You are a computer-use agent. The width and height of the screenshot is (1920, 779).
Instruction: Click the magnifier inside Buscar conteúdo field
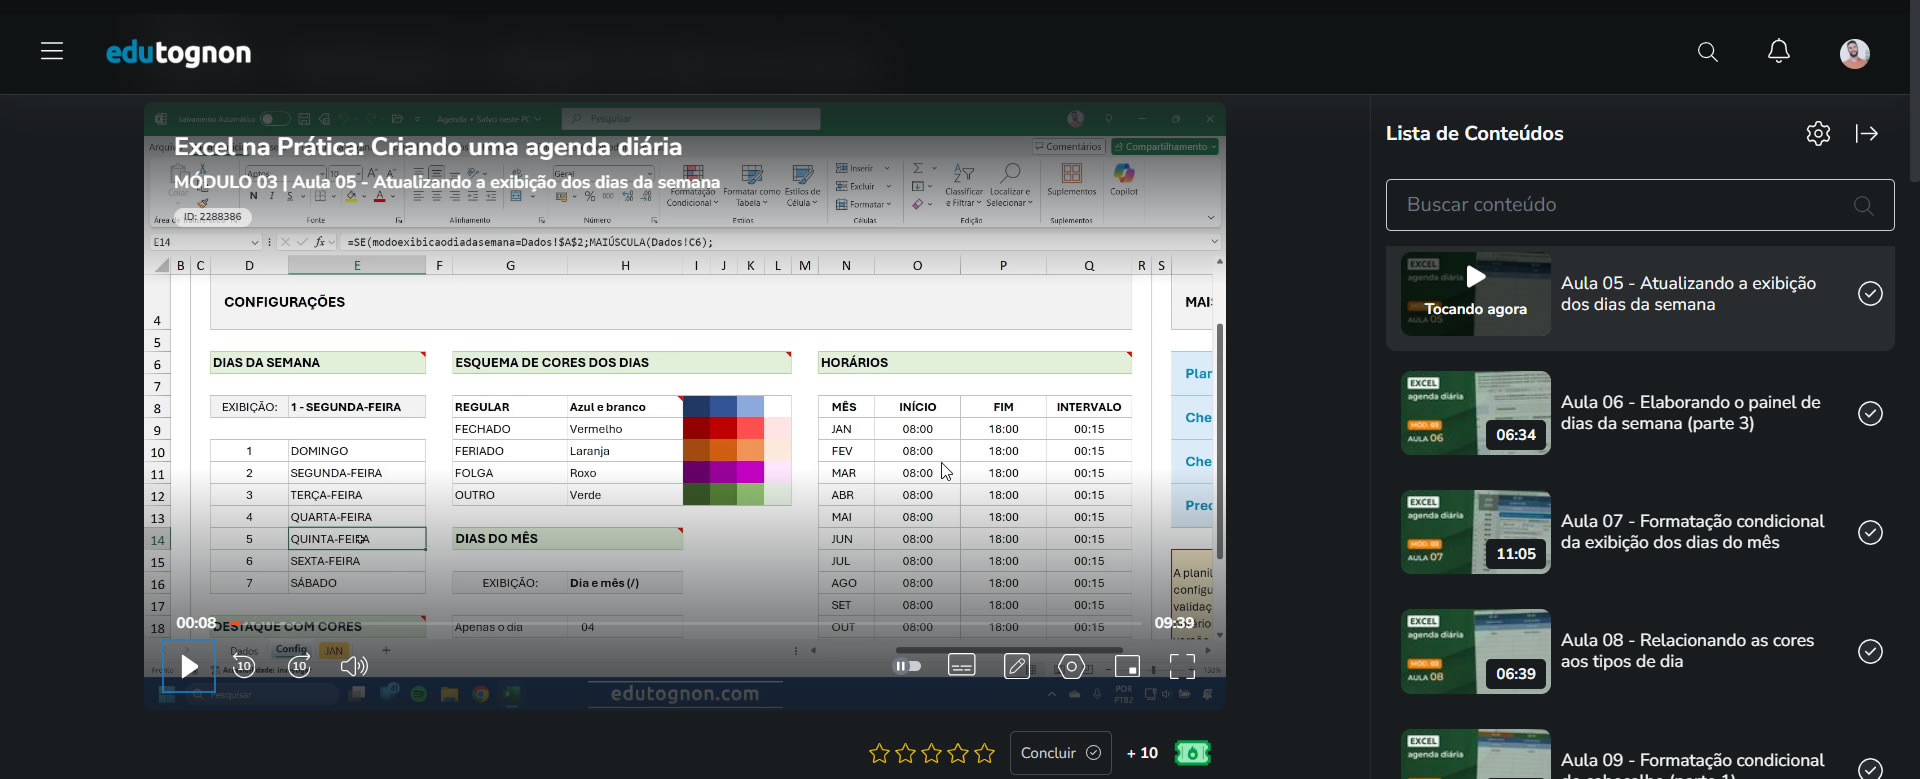pyautogui.click(x=1863, y=205)
